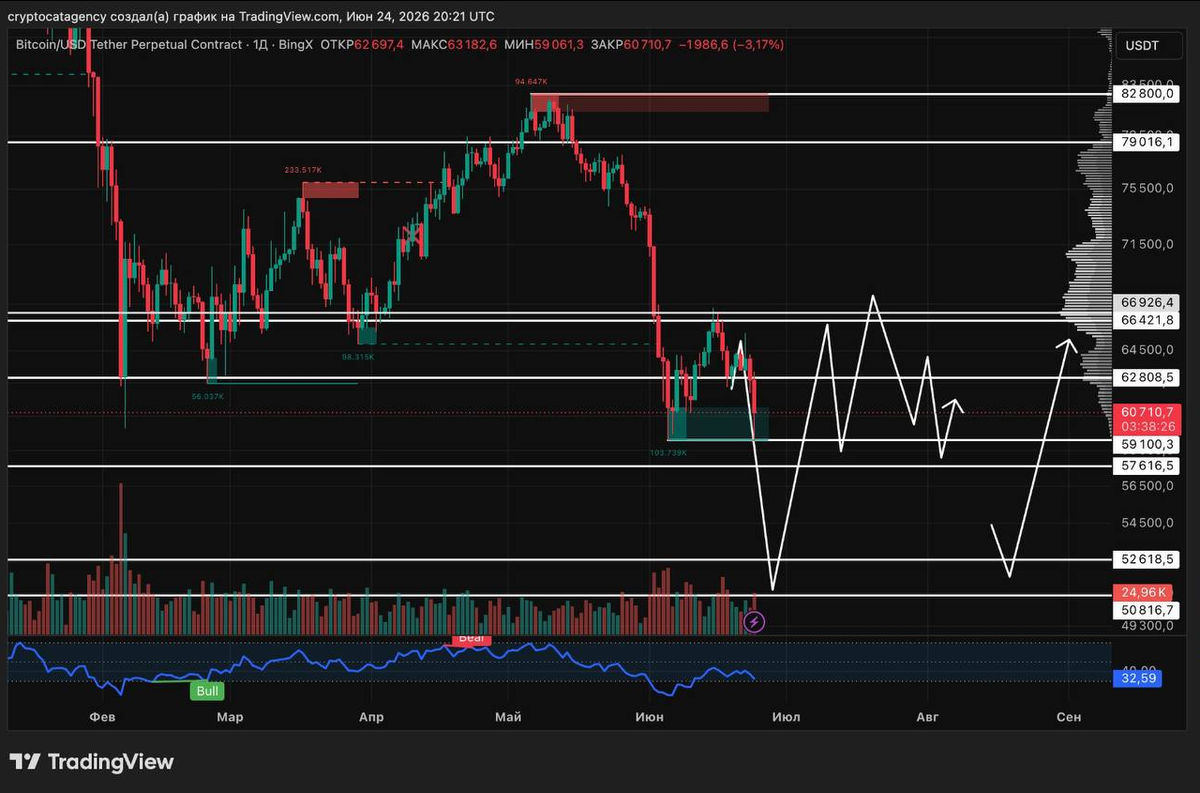1200x793 pixels.
Task: Select the red Bear RSI label
Action: pos(470,638)
